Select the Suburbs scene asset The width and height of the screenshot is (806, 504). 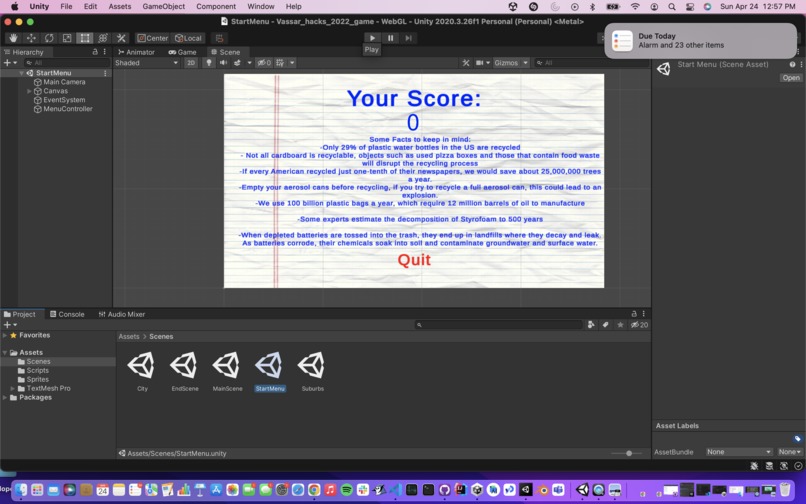point(313,372)
